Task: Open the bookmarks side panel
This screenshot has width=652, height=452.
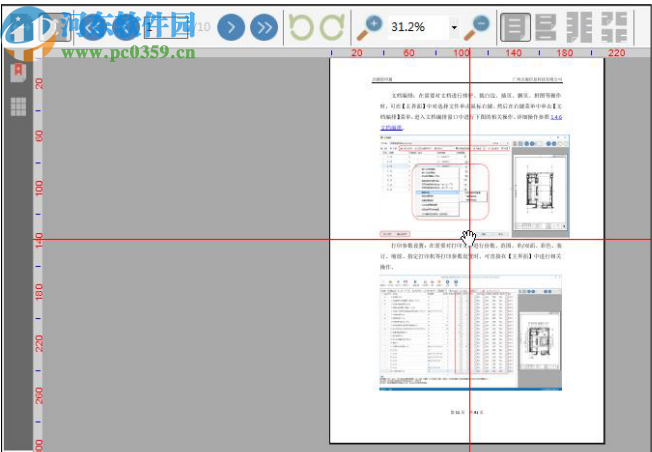Action: pyautogui.click(x=18, y=73)
